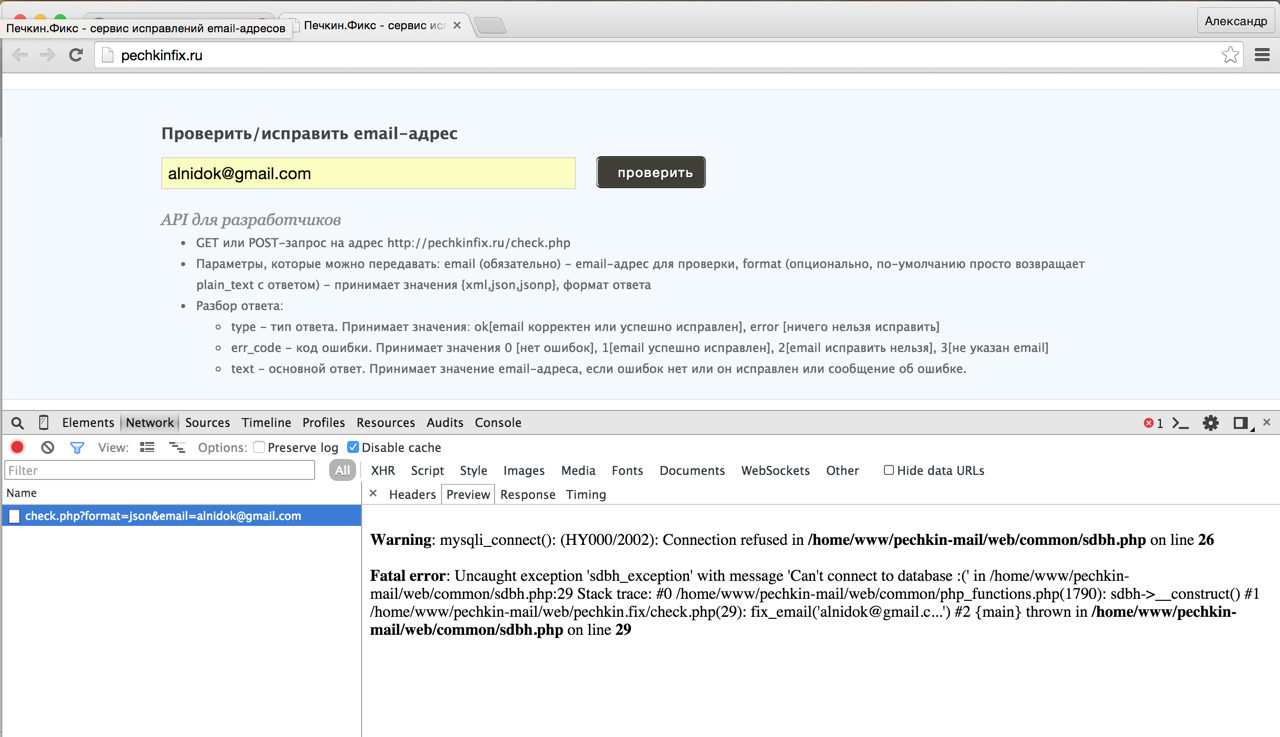Screen dimensions: 1280x737
Task: Go back to previous page
Action: pos(20,55)
